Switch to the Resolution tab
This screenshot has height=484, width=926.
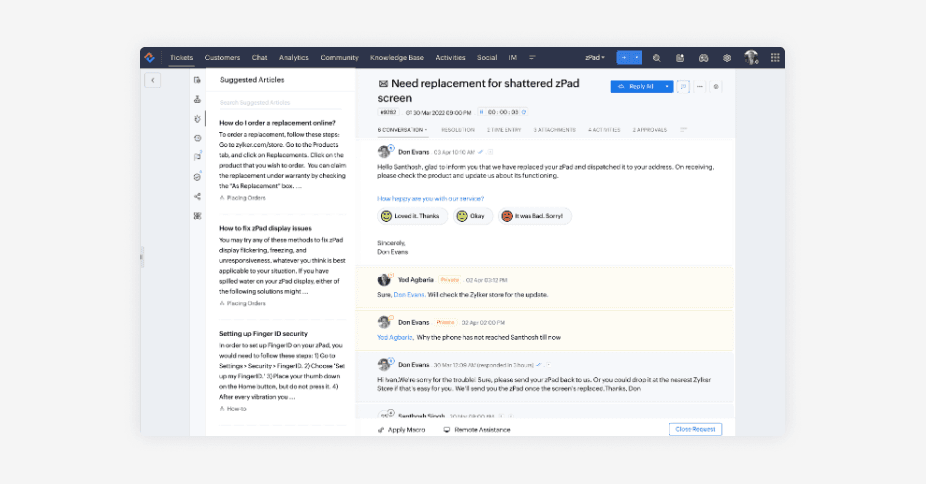458,130
